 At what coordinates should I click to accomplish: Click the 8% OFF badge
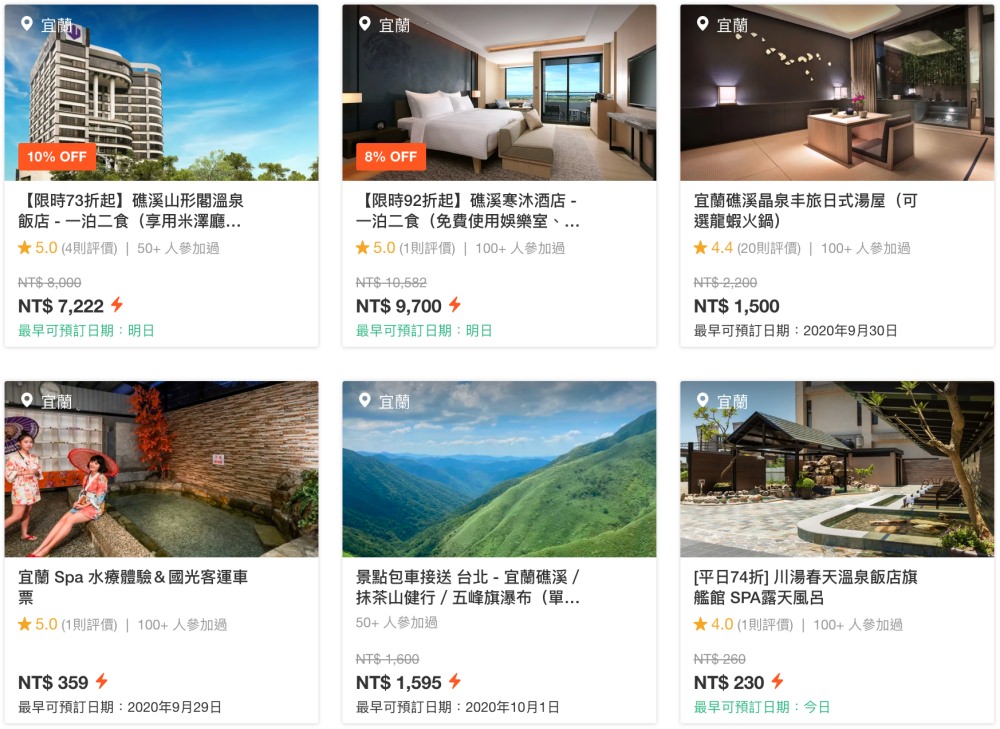click(390, 156)
